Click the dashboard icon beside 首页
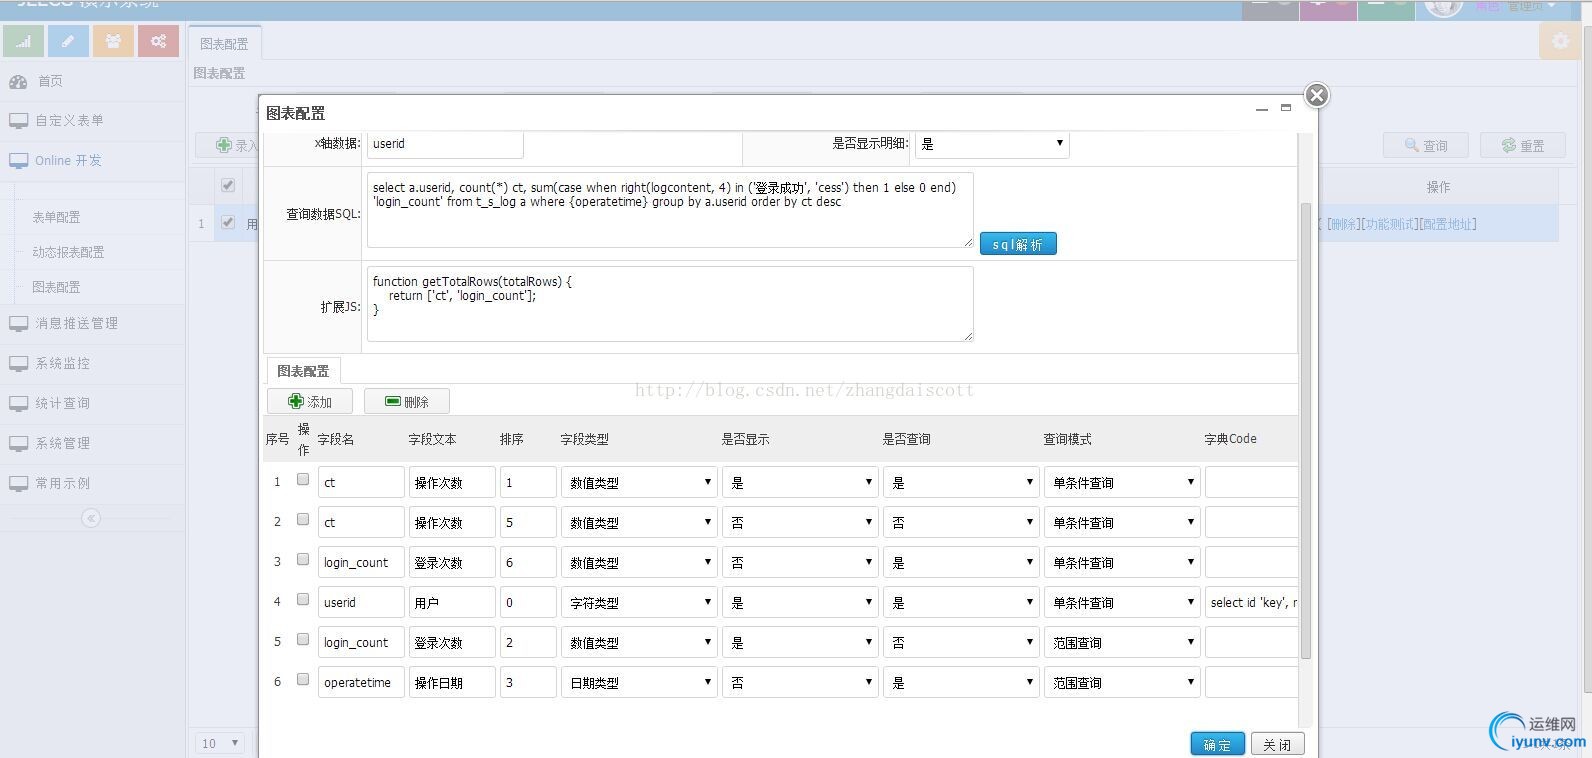Image resolution: width=1592 pixels, height=758 pixels. coord(18,81)
